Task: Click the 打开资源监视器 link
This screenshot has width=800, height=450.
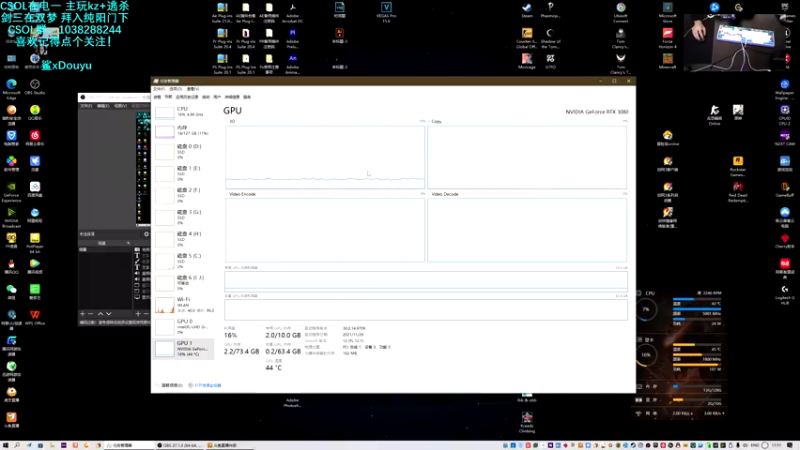Action: tap(205, 385)
